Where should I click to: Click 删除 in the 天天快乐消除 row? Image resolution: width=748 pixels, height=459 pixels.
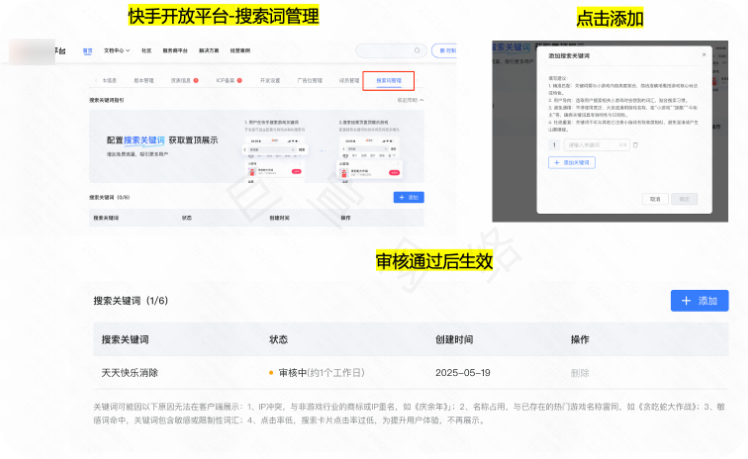580,373
